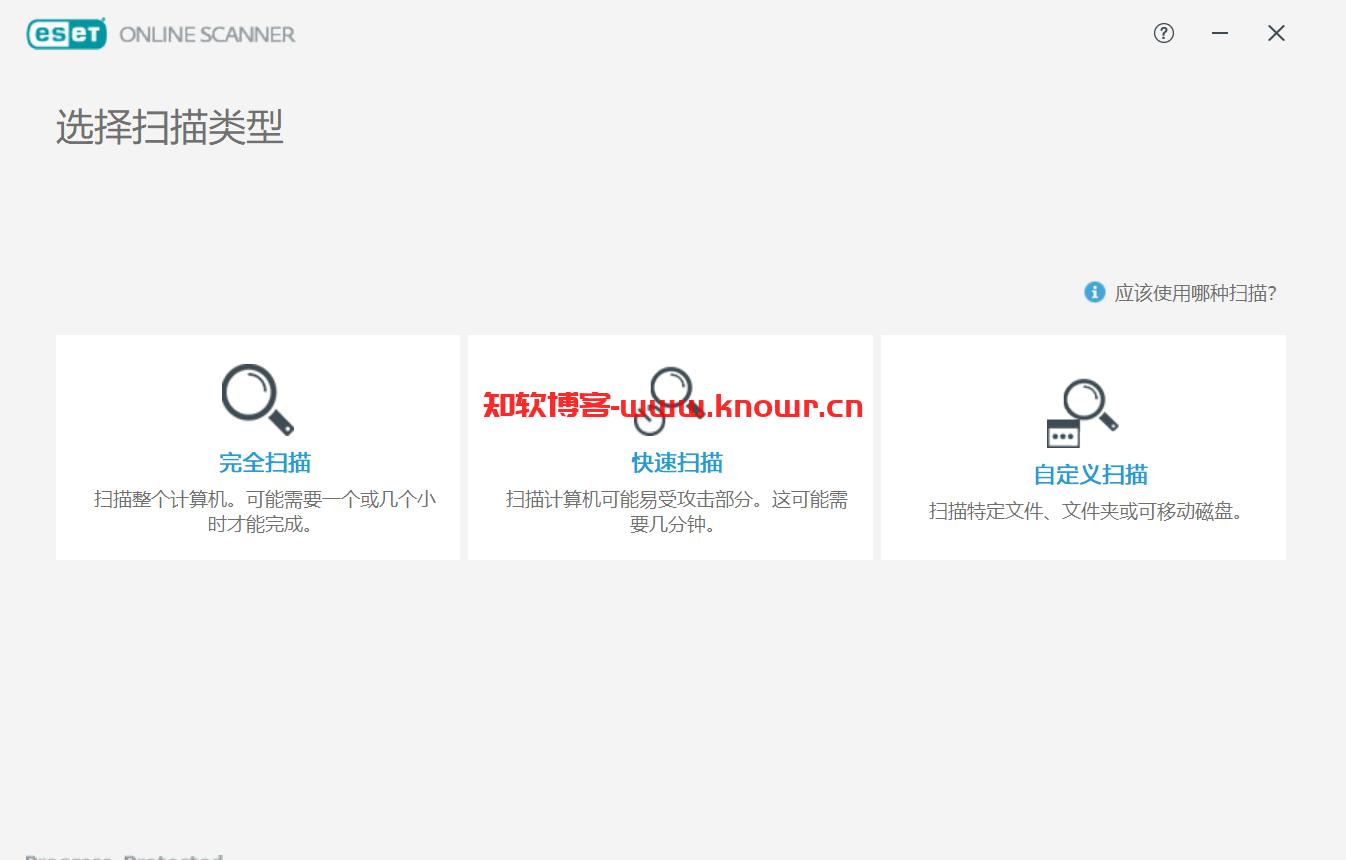
Task: Click the 选择扫描类型 heading
Action: (x=170, y=128)
